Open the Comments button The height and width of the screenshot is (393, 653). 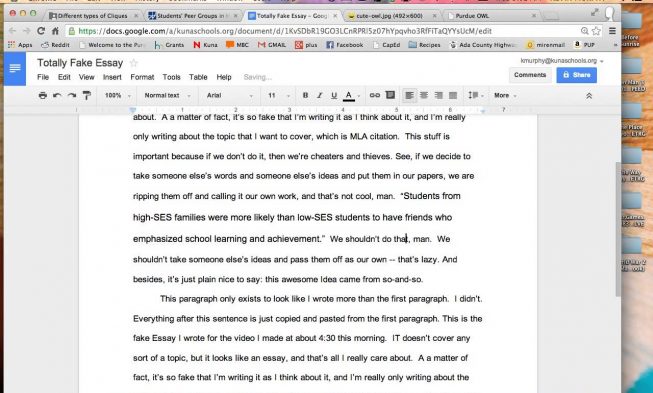point(530,75)
